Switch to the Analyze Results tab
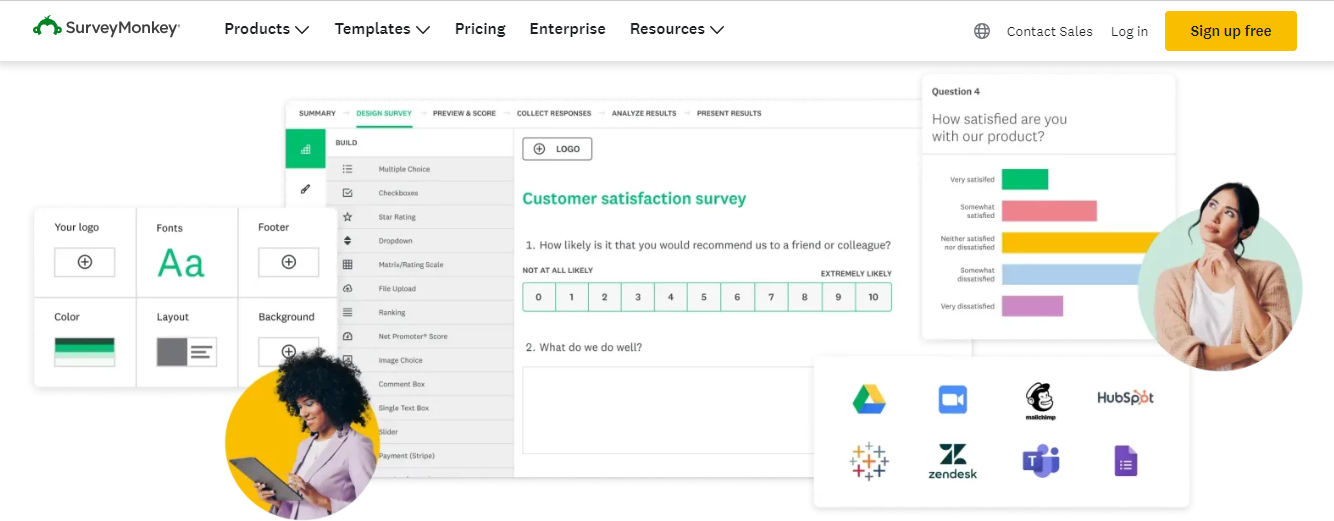 644,113
